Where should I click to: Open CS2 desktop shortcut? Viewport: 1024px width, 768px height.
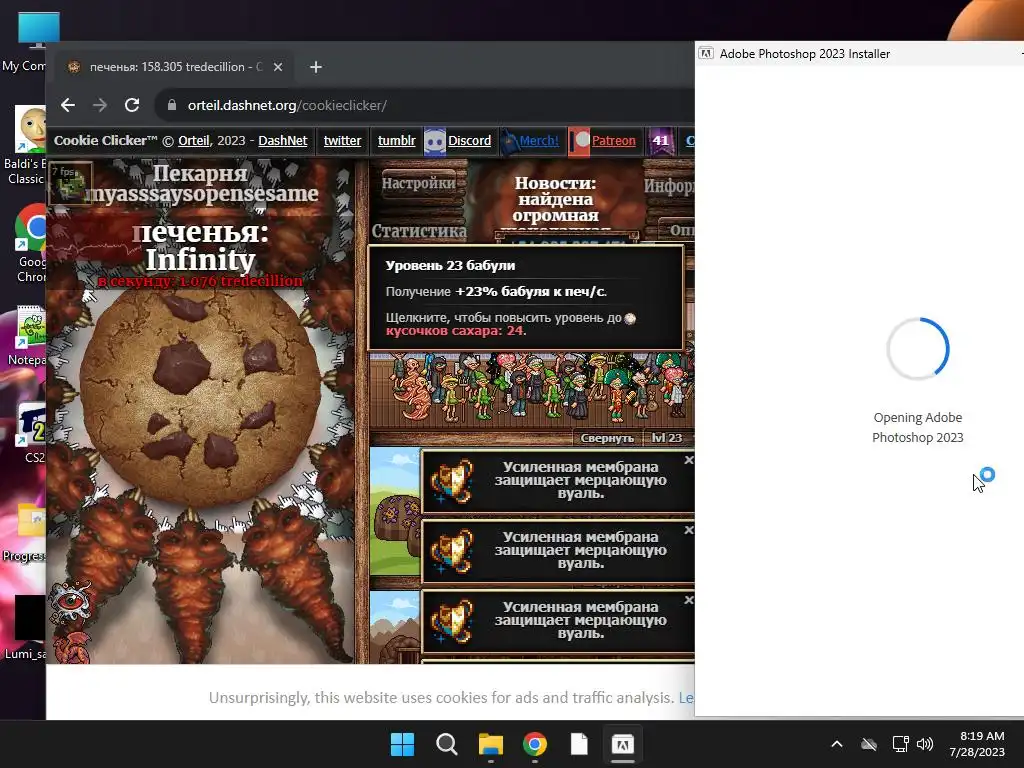point(31,432)
